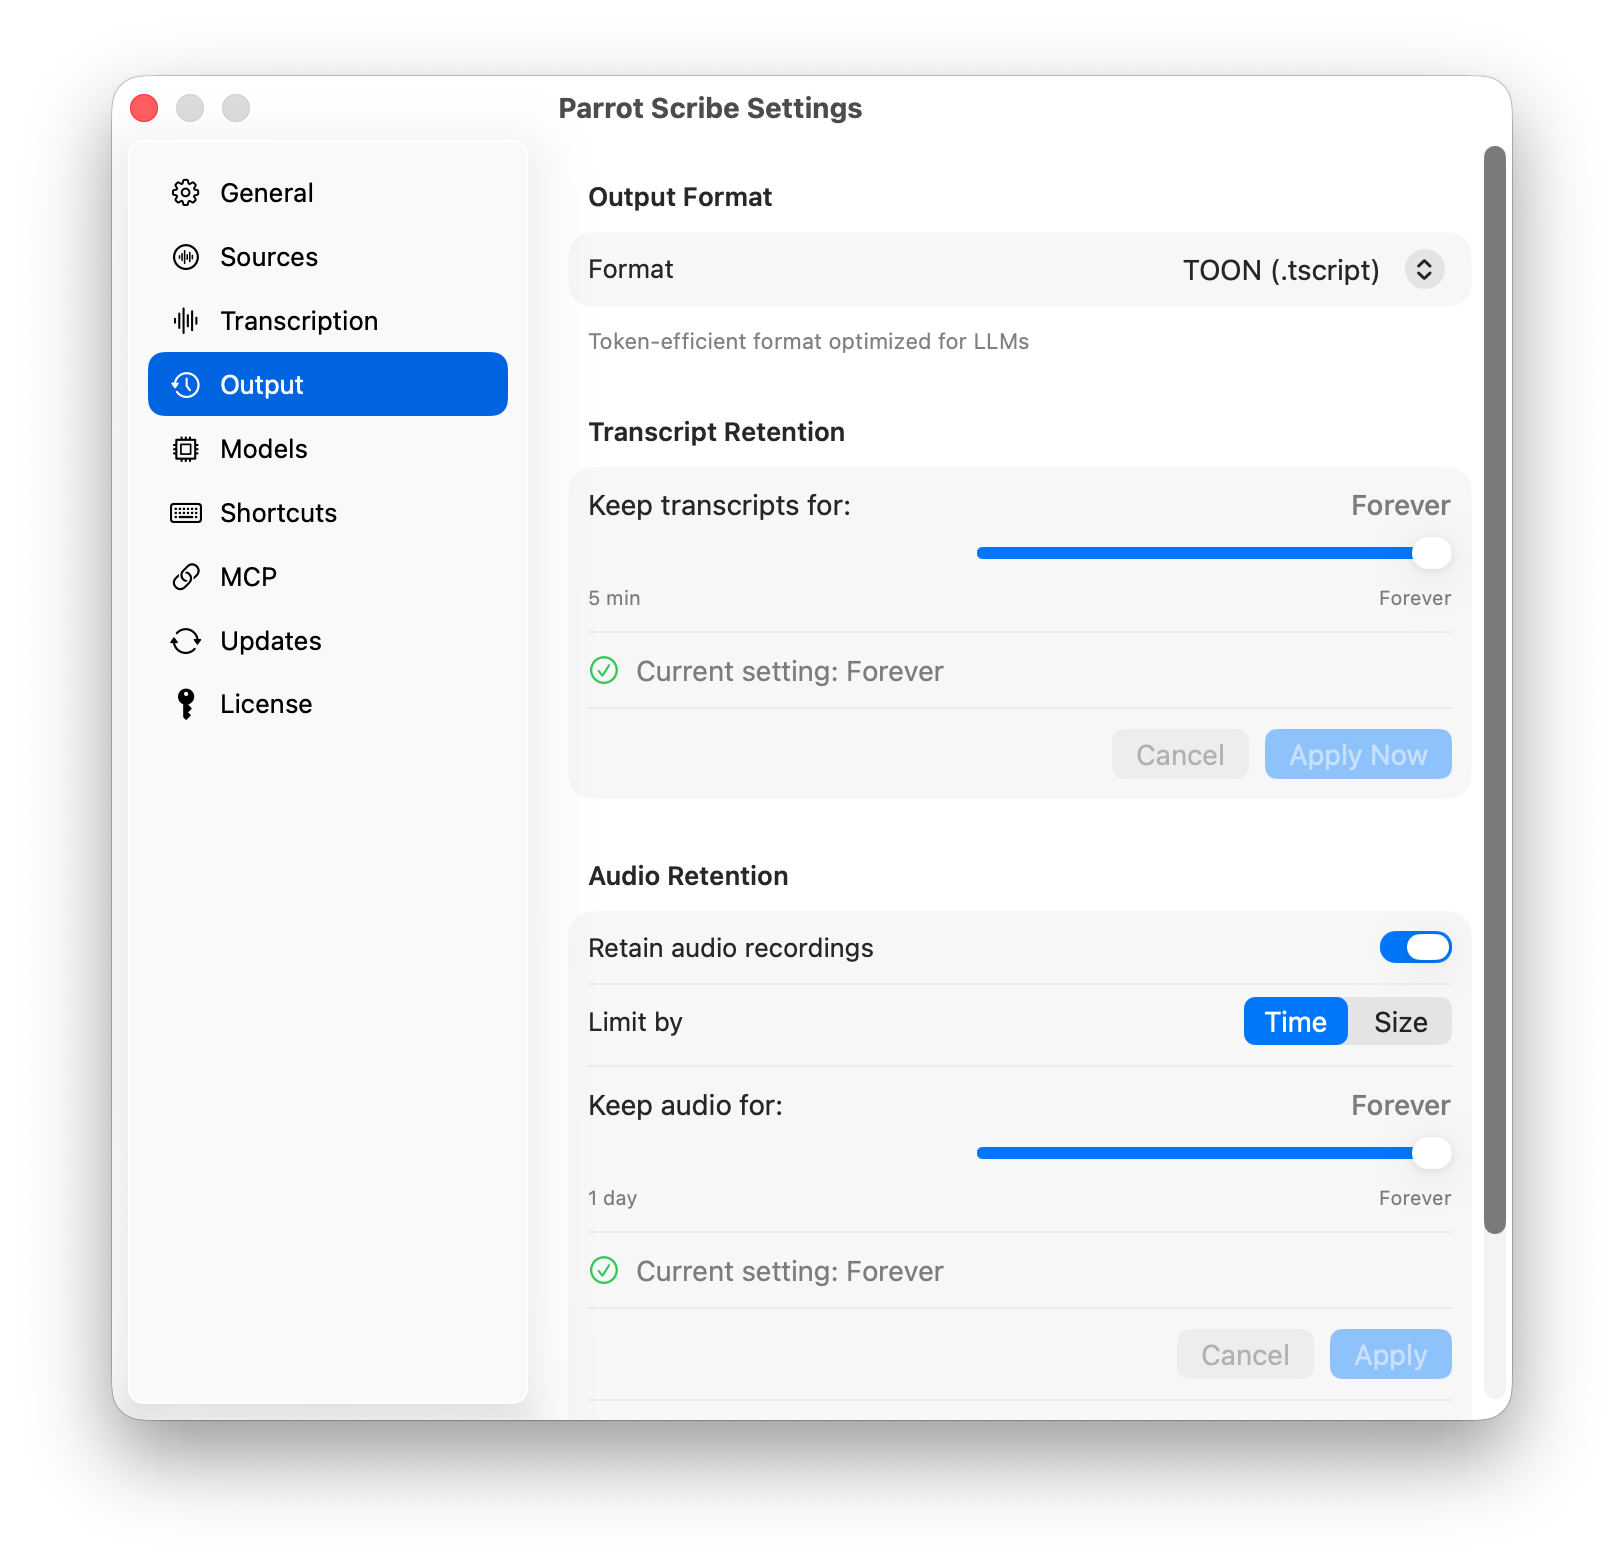This screenshot has width=1624, height=1568.
Task: Open Shortcuts settings
Action: coord(328,513)
